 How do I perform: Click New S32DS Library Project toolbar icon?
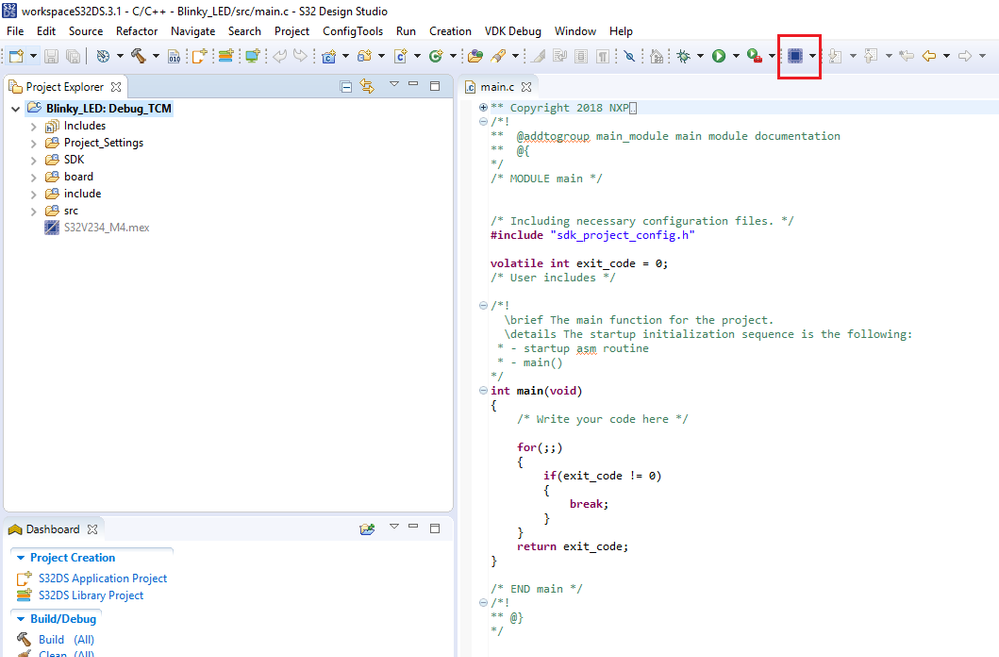[226, 56]
